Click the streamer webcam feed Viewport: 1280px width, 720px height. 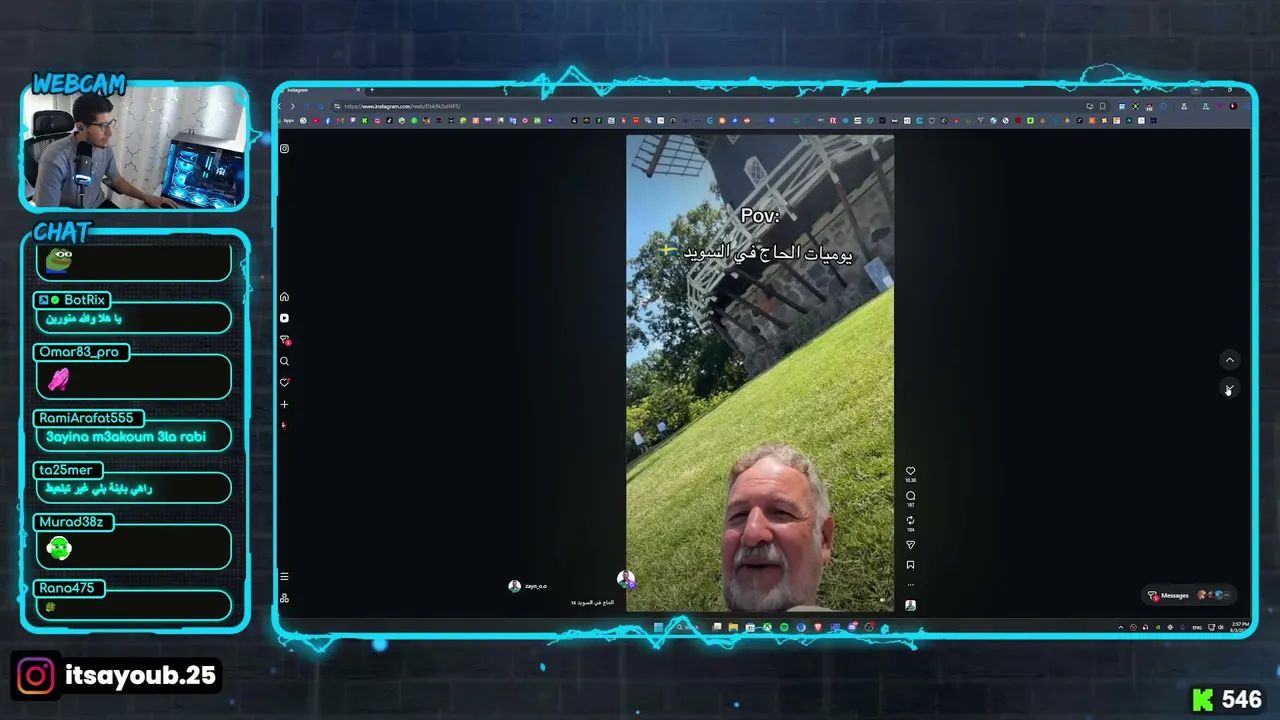click(x=134, y=147)
